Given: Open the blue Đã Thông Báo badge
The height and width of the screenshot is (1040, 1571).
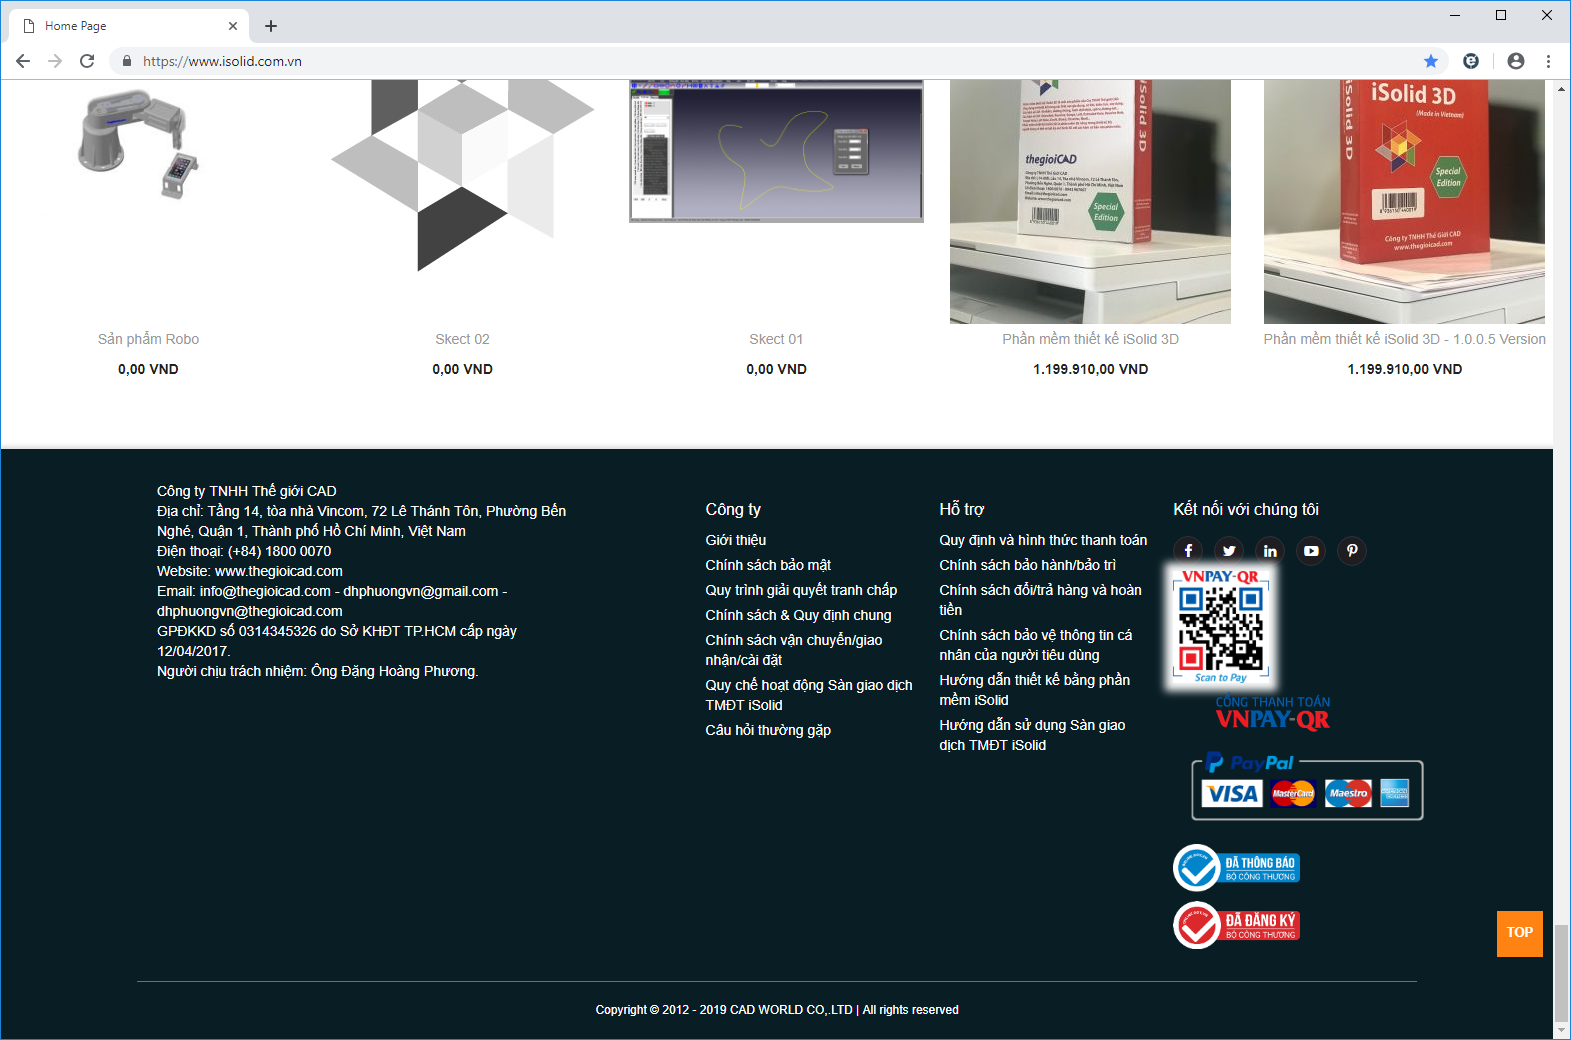Looking at the screenshot, I should pos(1237,868).
